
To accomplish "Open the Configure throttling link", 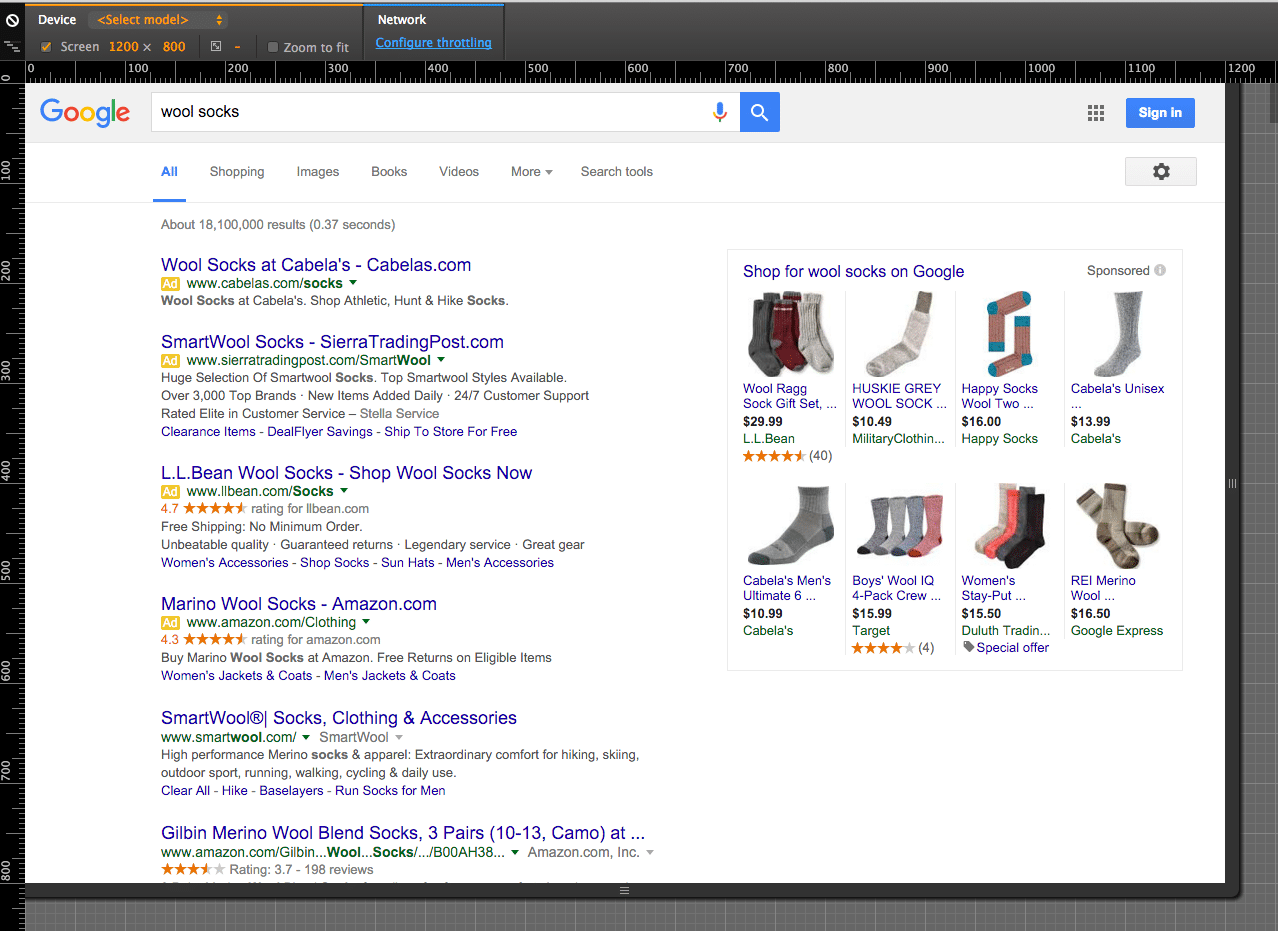I will click(x=433, y=43).
